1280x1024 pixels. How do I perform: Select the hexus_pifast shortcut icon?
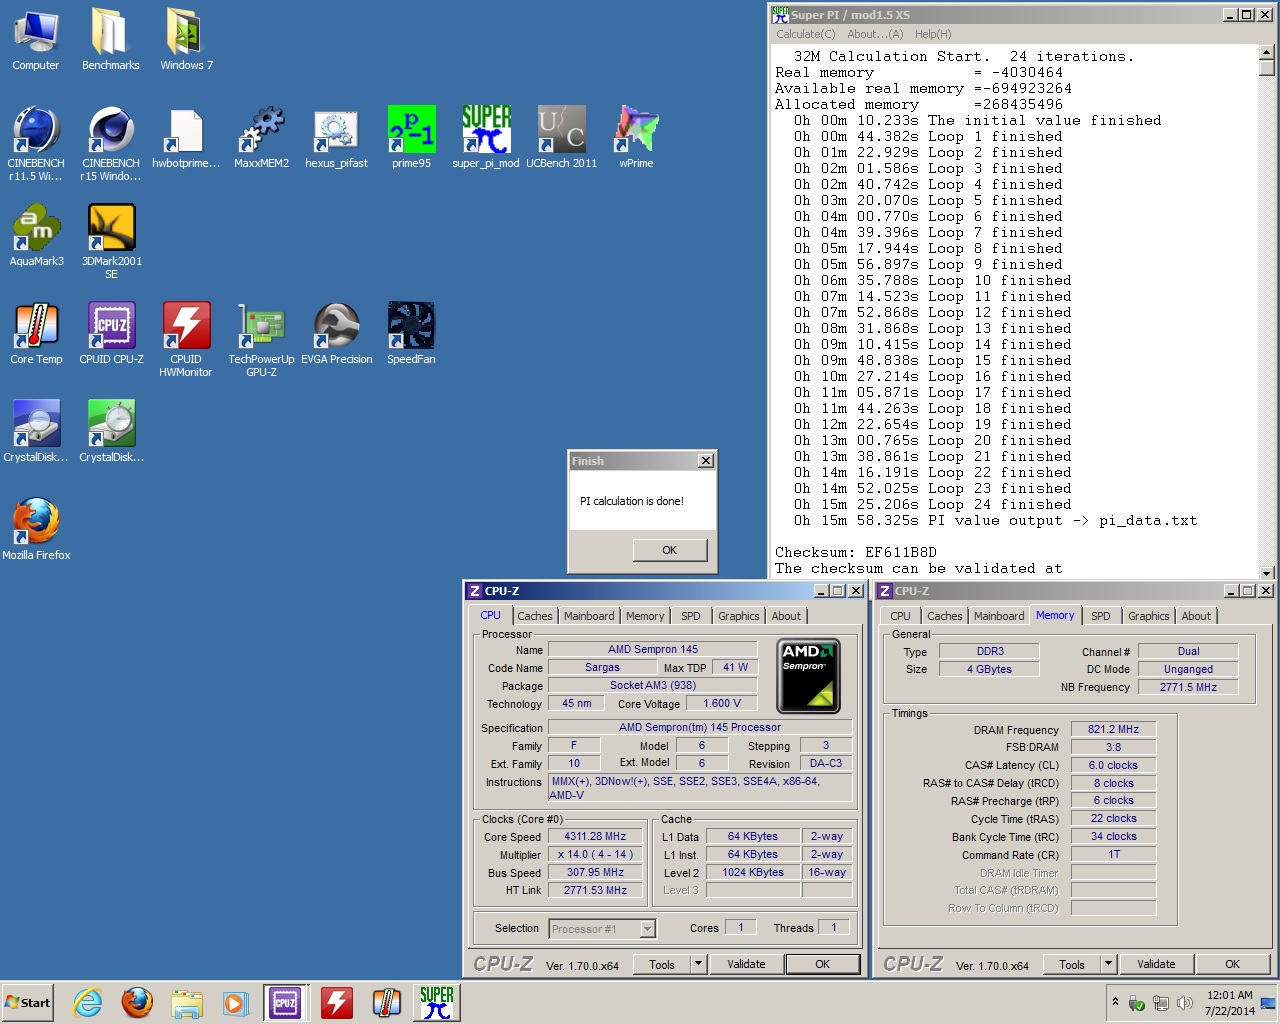click(x=336, y=138)
